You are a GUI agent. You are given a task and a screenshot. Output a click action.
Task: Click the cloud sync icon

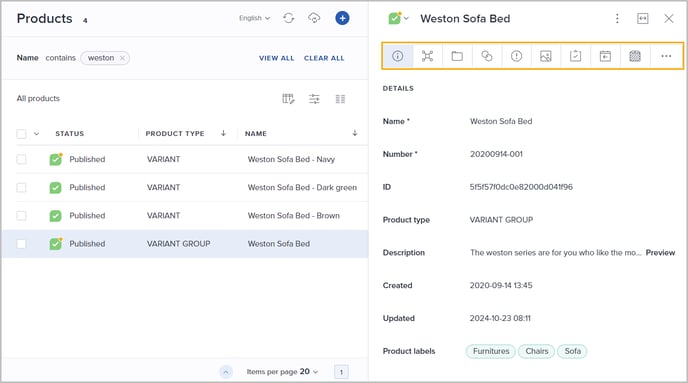pyautogui.click(x=314, y=18)
